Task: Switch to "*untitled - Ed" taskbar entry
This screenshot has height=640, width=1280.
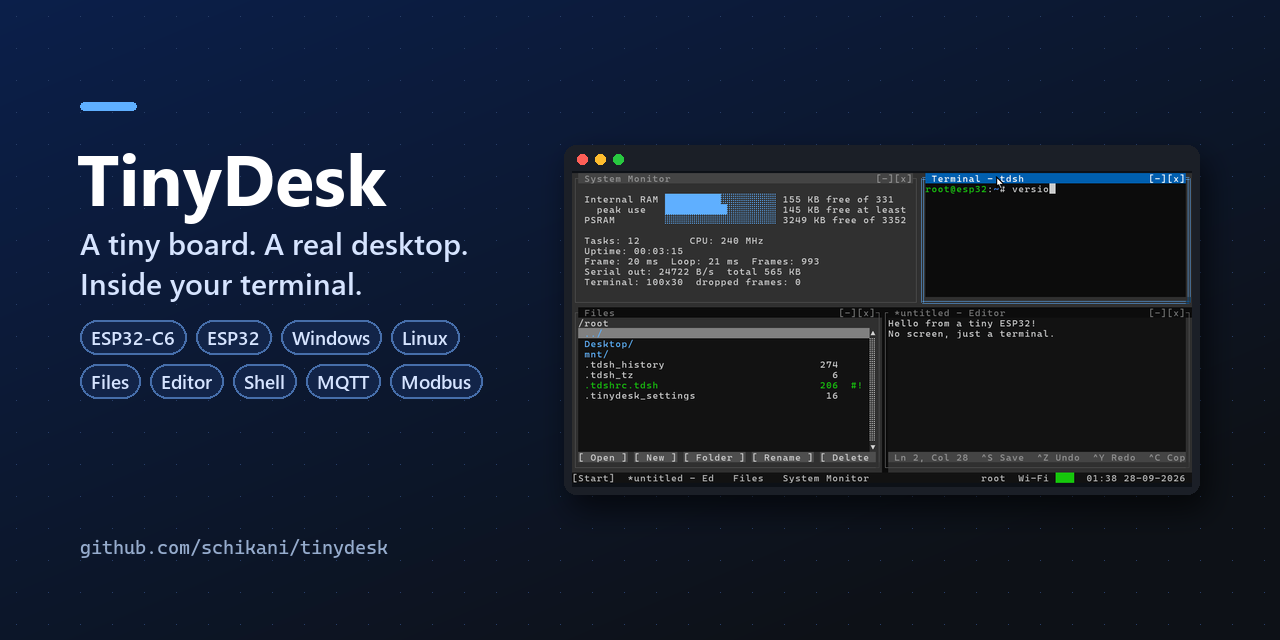Action: coord(670,478)
